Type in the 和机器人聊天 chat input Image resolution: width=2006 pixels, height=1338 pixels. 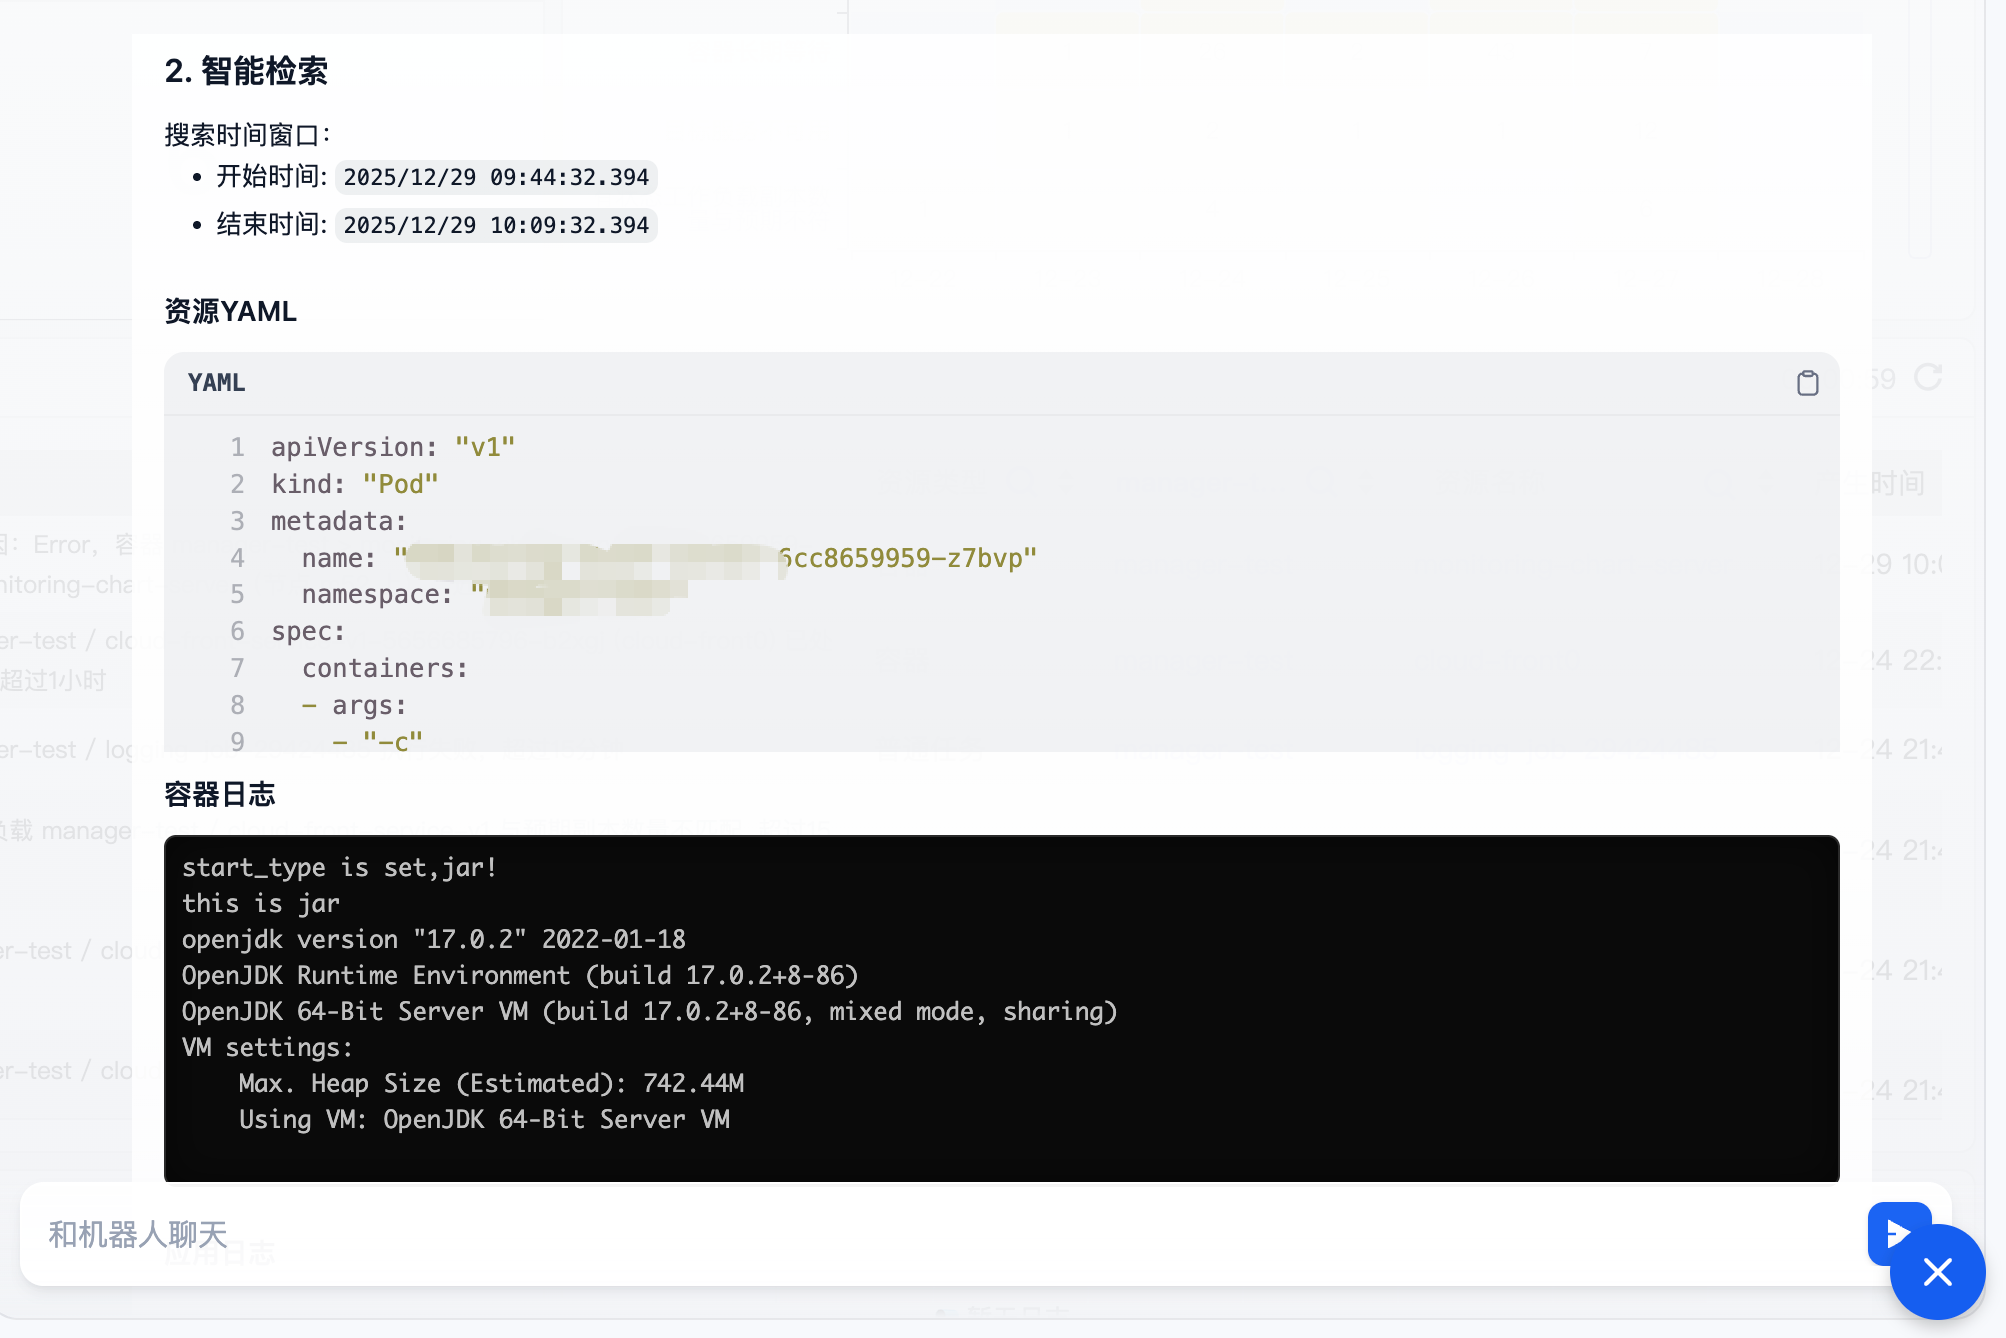[900, 1234]
